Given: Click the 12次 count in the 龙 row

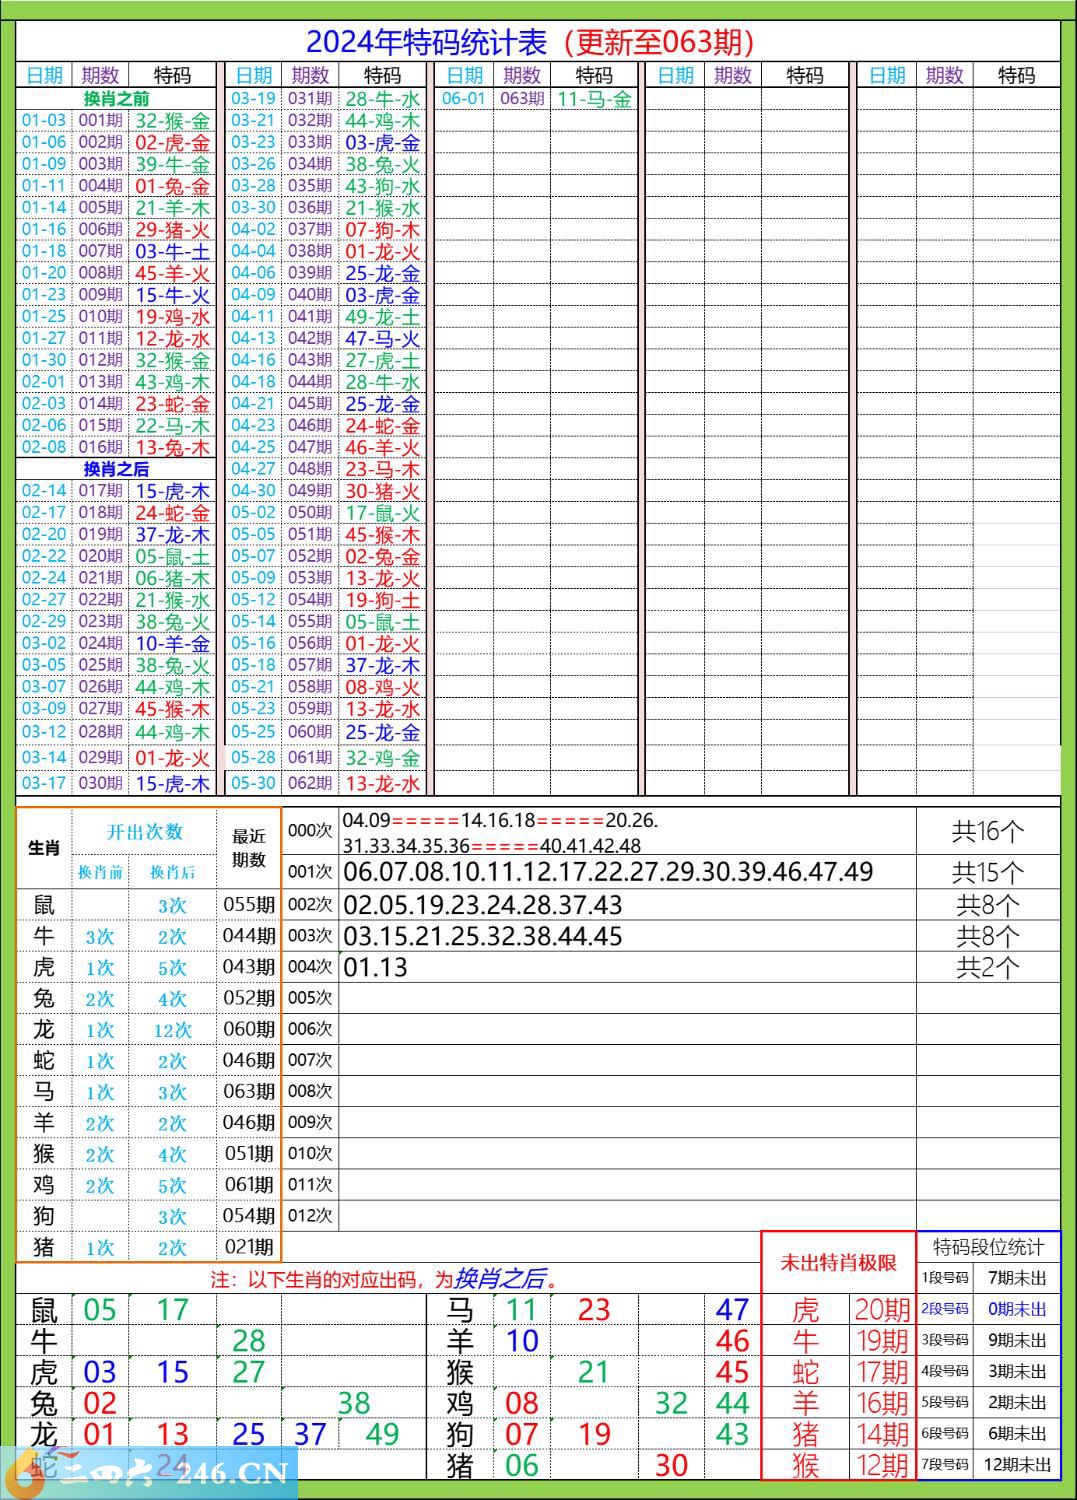Looking at the screenshot, I should tap(172, 1030).
